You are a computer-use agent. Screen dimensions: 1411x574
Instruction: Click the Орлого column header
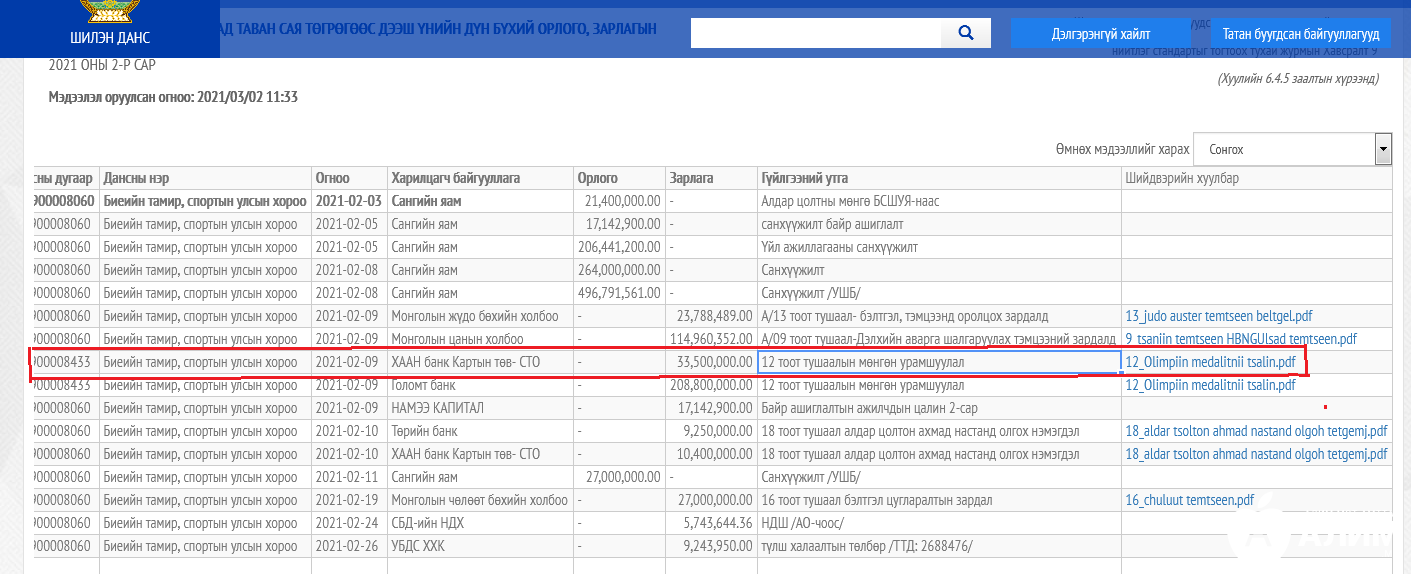pos(618,178)
